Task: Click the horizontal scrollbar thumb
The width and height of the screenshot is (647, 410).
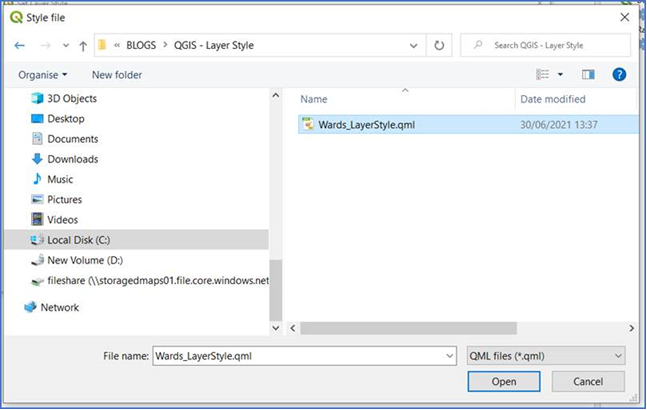Action: click(x=409, y=328)
